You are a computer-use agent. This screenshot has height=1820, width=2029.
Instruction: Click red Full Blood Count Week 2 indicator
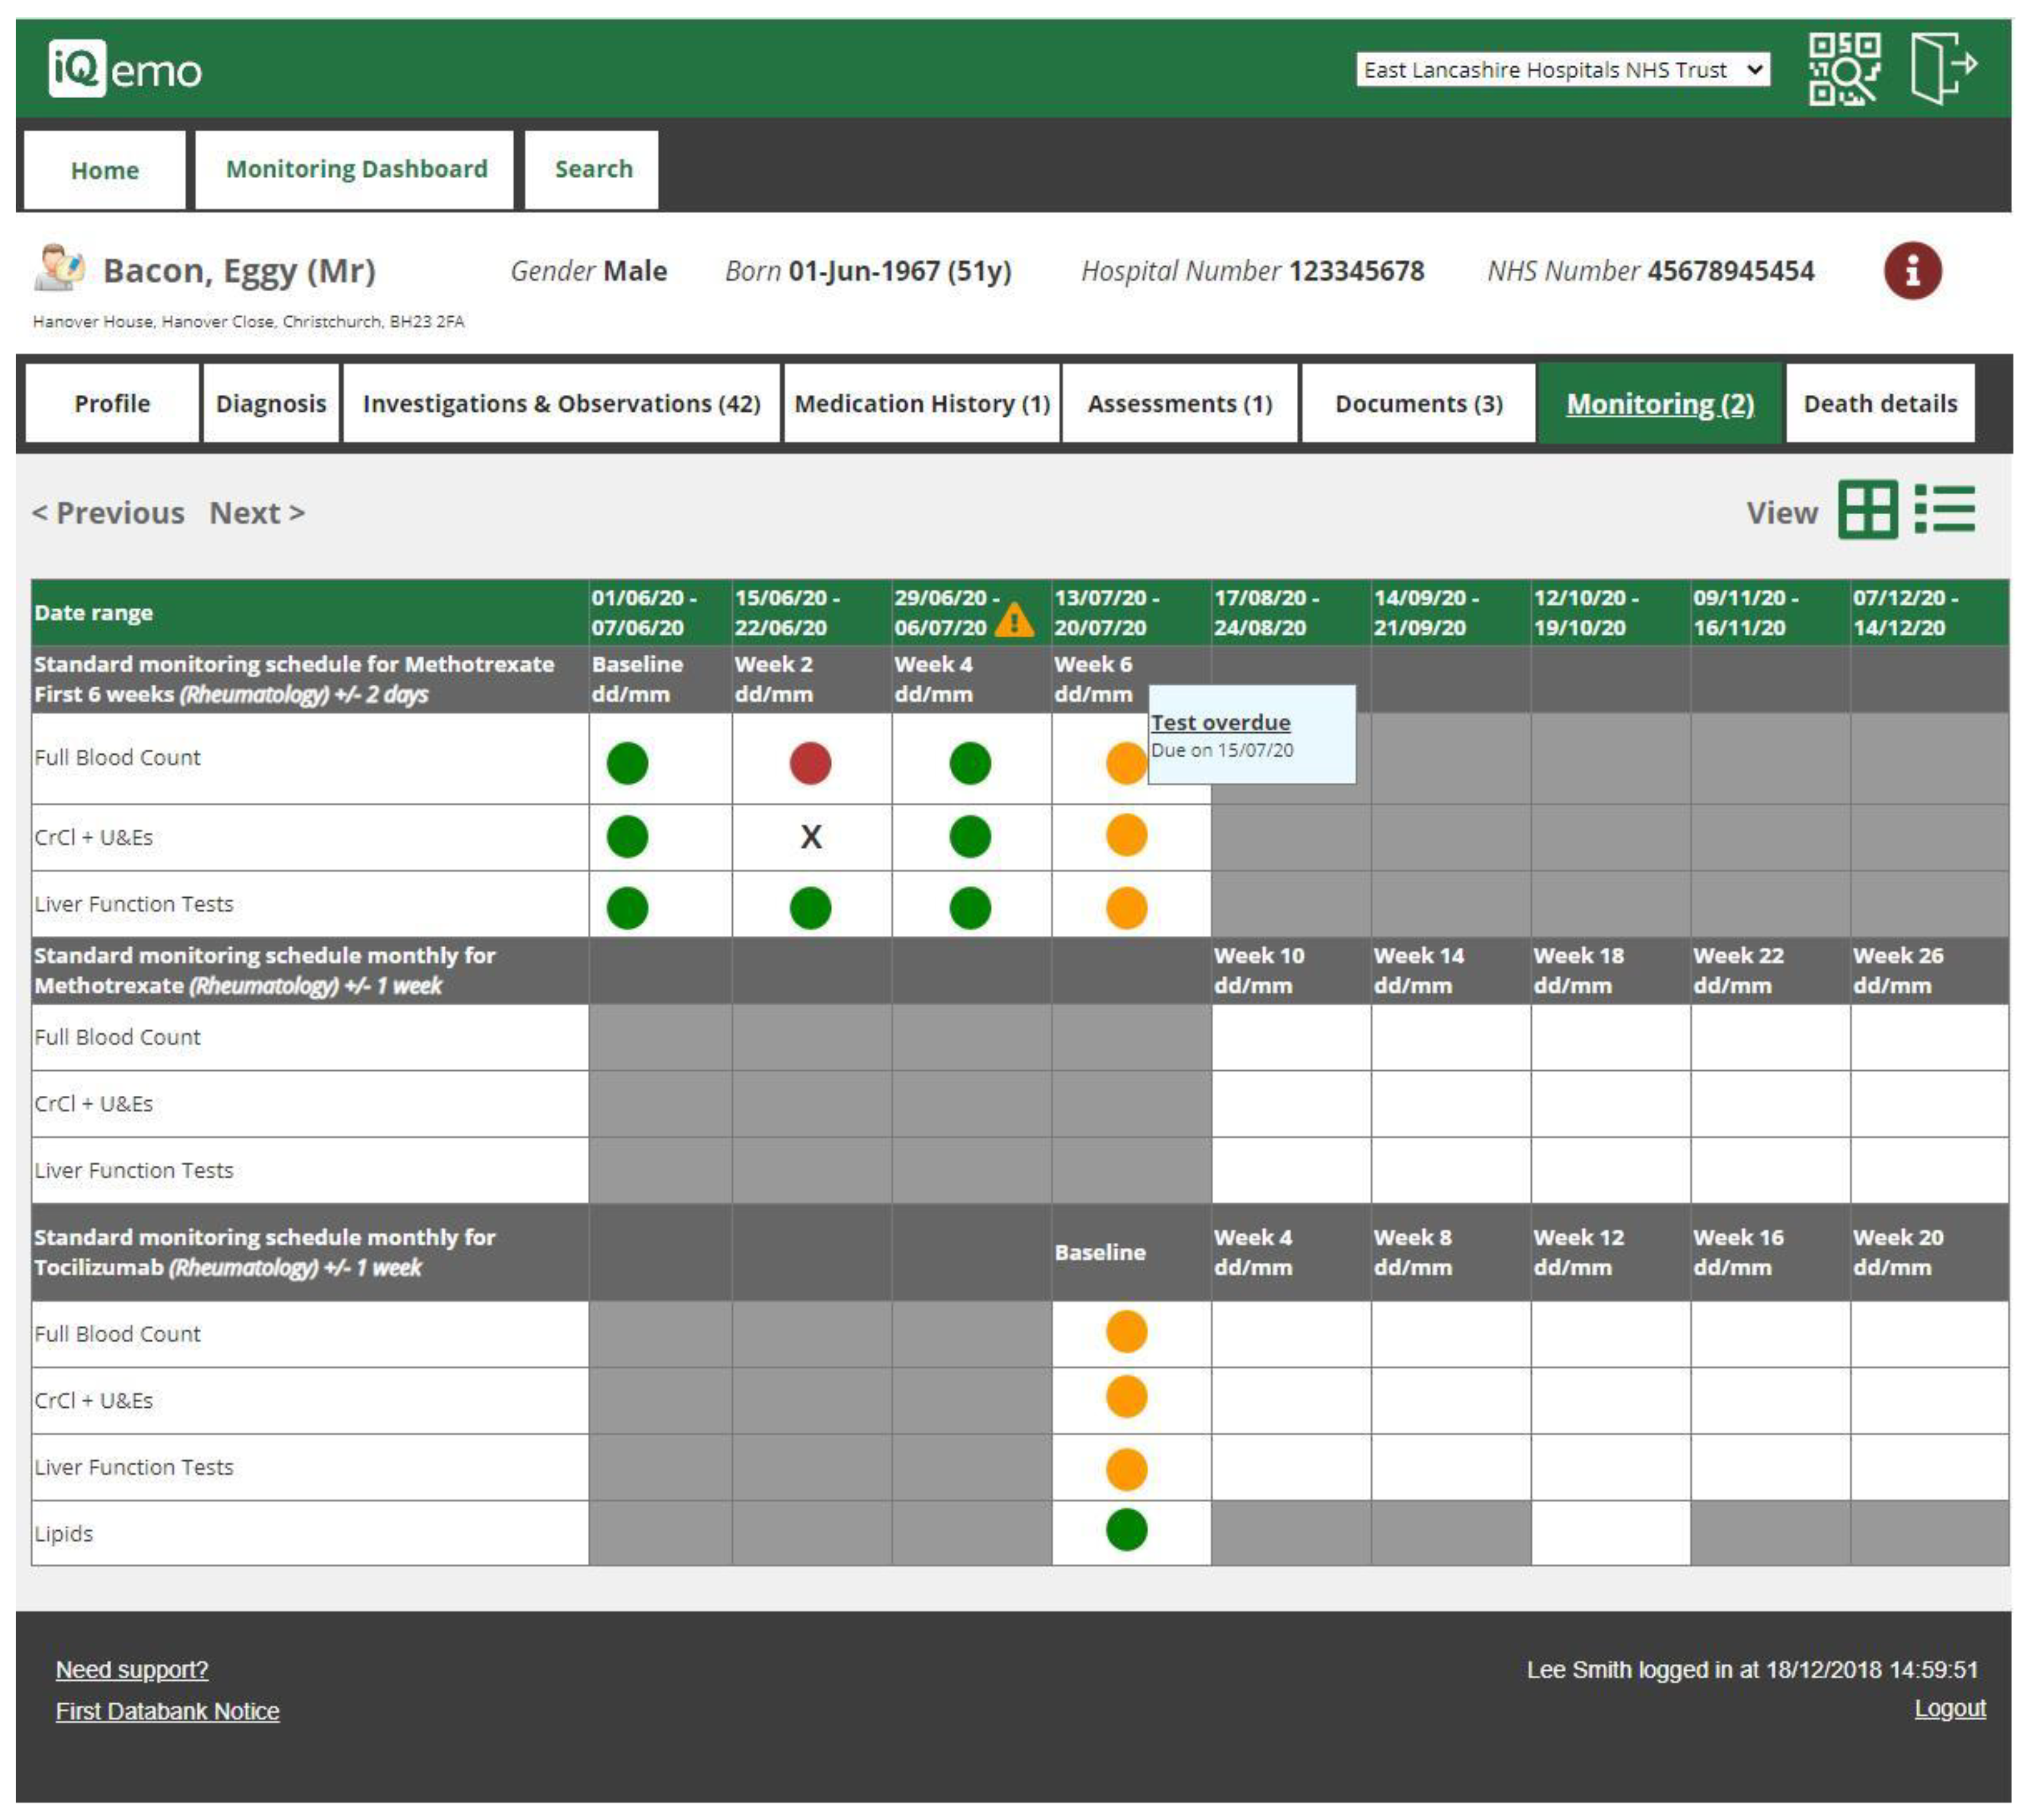tap(810, 764)
